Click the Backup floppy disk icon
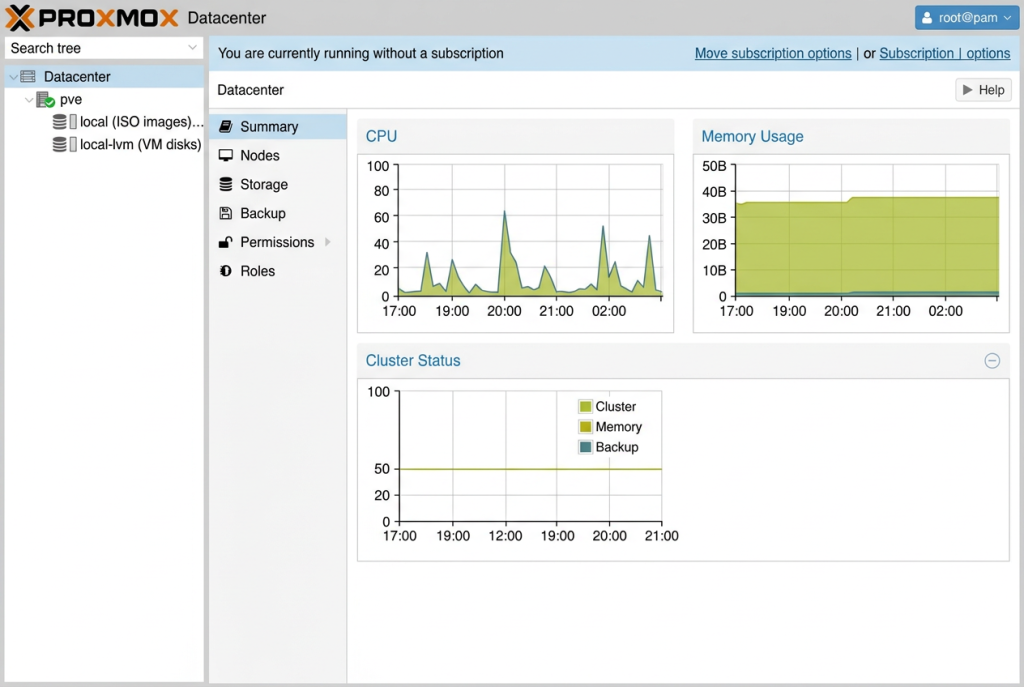The width and height of the screenshot is (1024, 687). click(226, 213)
